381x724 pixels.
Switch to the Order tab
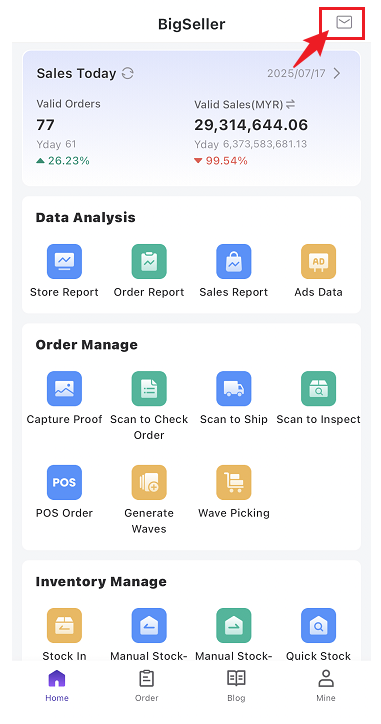(147, 686)
